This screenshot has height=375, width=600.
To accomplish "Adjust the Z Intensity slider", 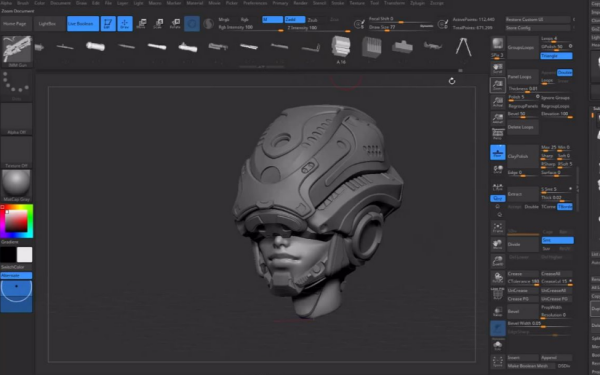I will 318,28.
